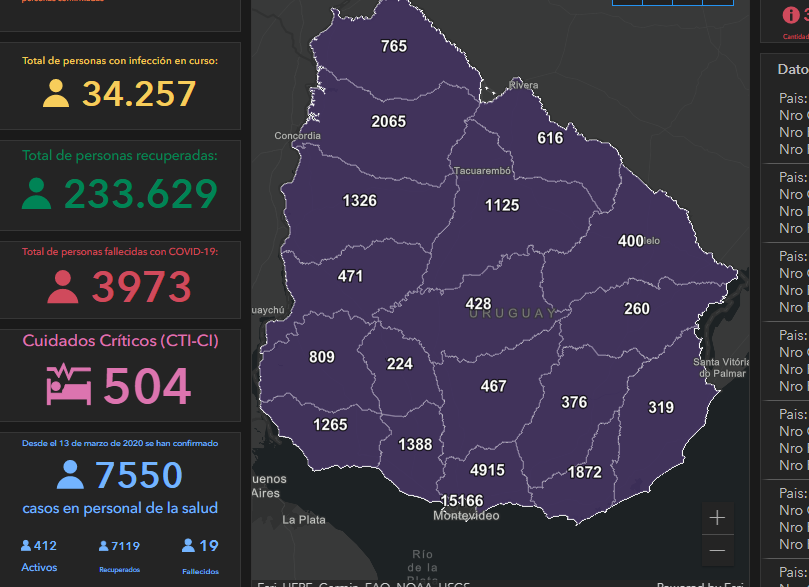Click the small person icon beside health-worker deaths 19
This screenshot has width=809, height=587.
[x=188, y=545]
